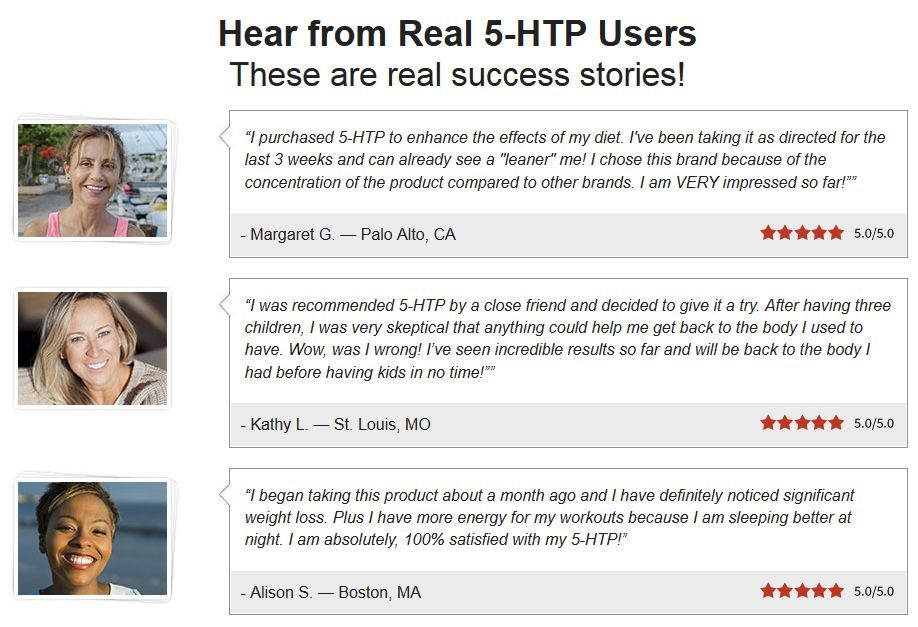Click the reviewer photo beside Kathy L.'s review
918x627 pixels.
click(x=93, y=348)
